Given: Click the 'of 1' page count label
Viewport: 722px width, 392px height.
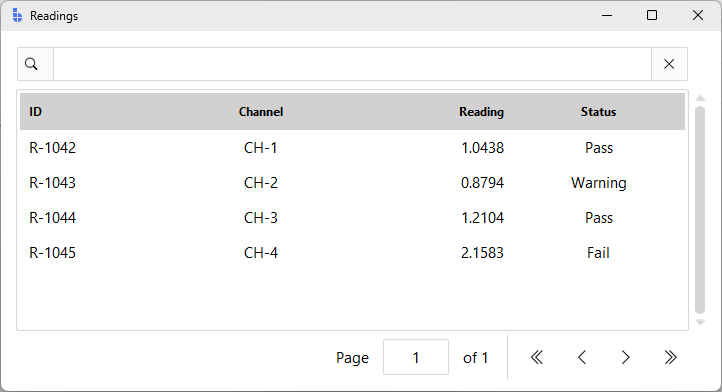Looking at the screenshot, I should 475,358.
